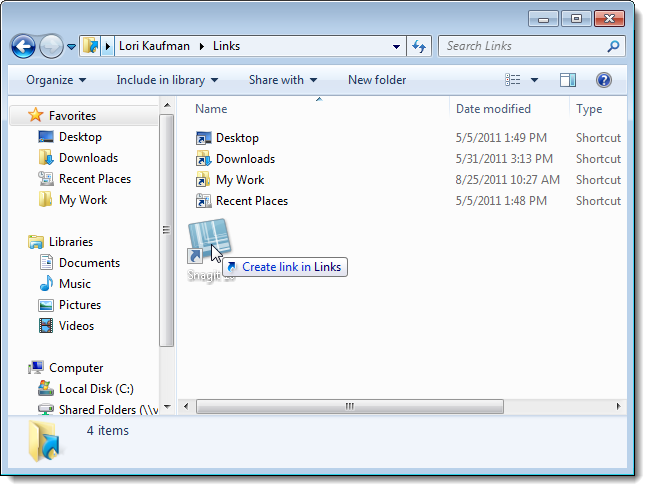The image size is (650, 491).
Task: Click the Back navigation arrow
Action: click(23, 46)
